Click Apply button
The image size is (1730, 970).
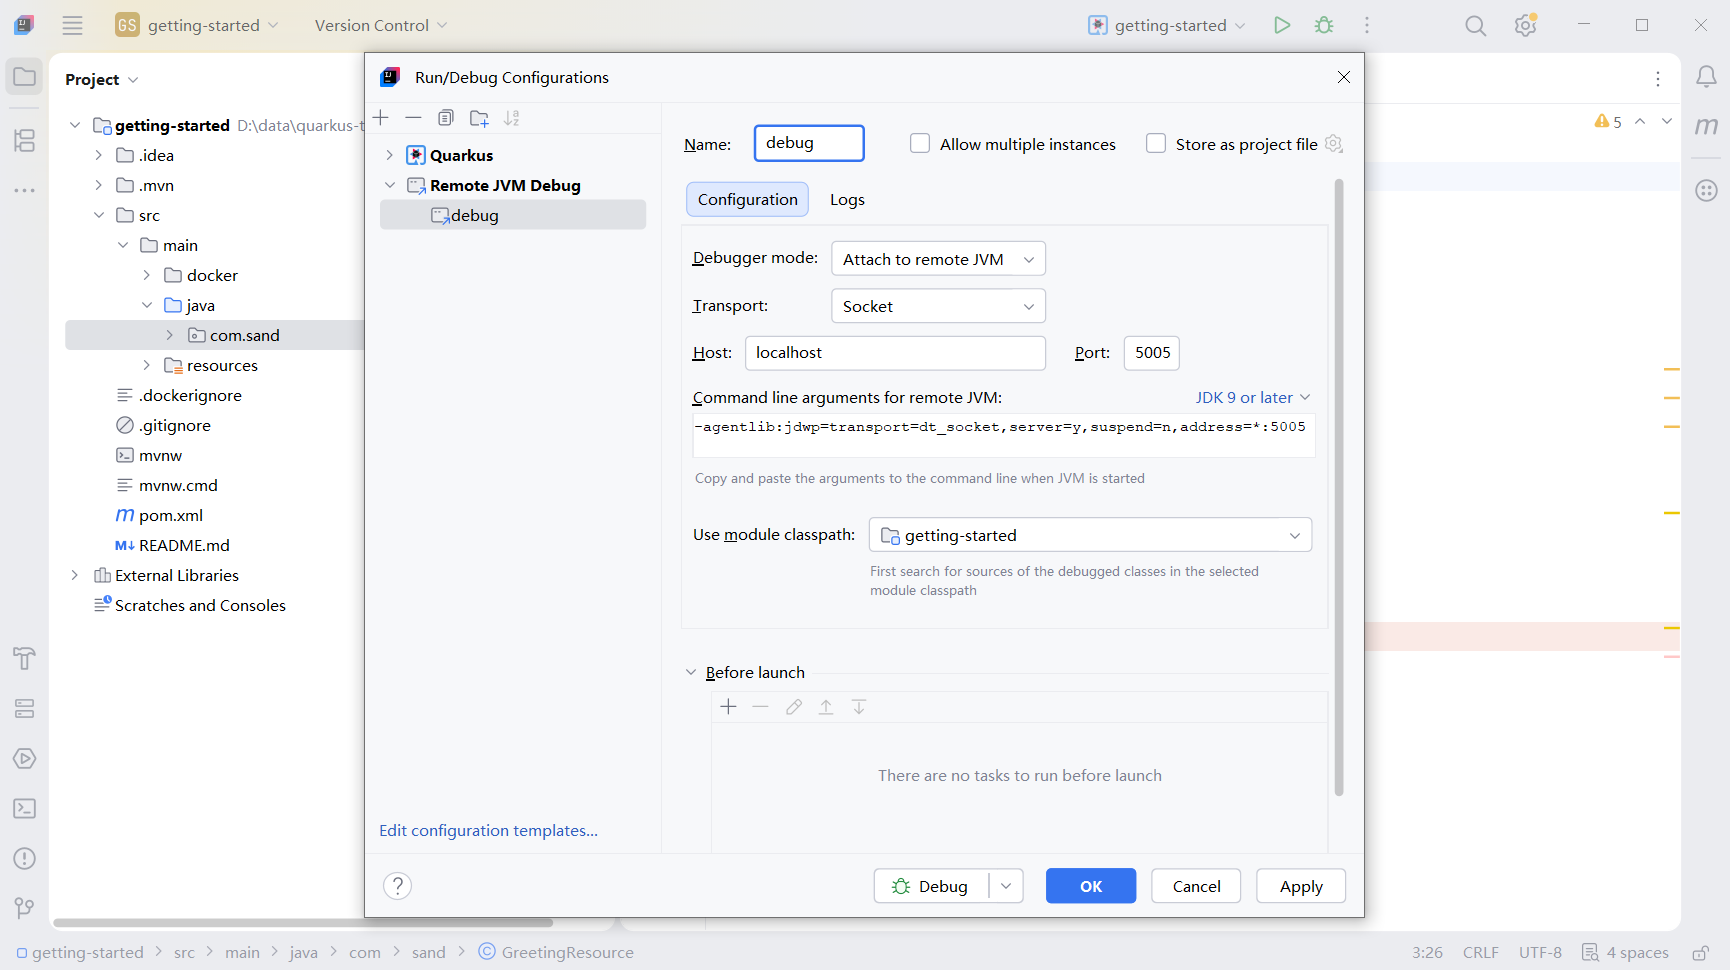point(1301,886)
